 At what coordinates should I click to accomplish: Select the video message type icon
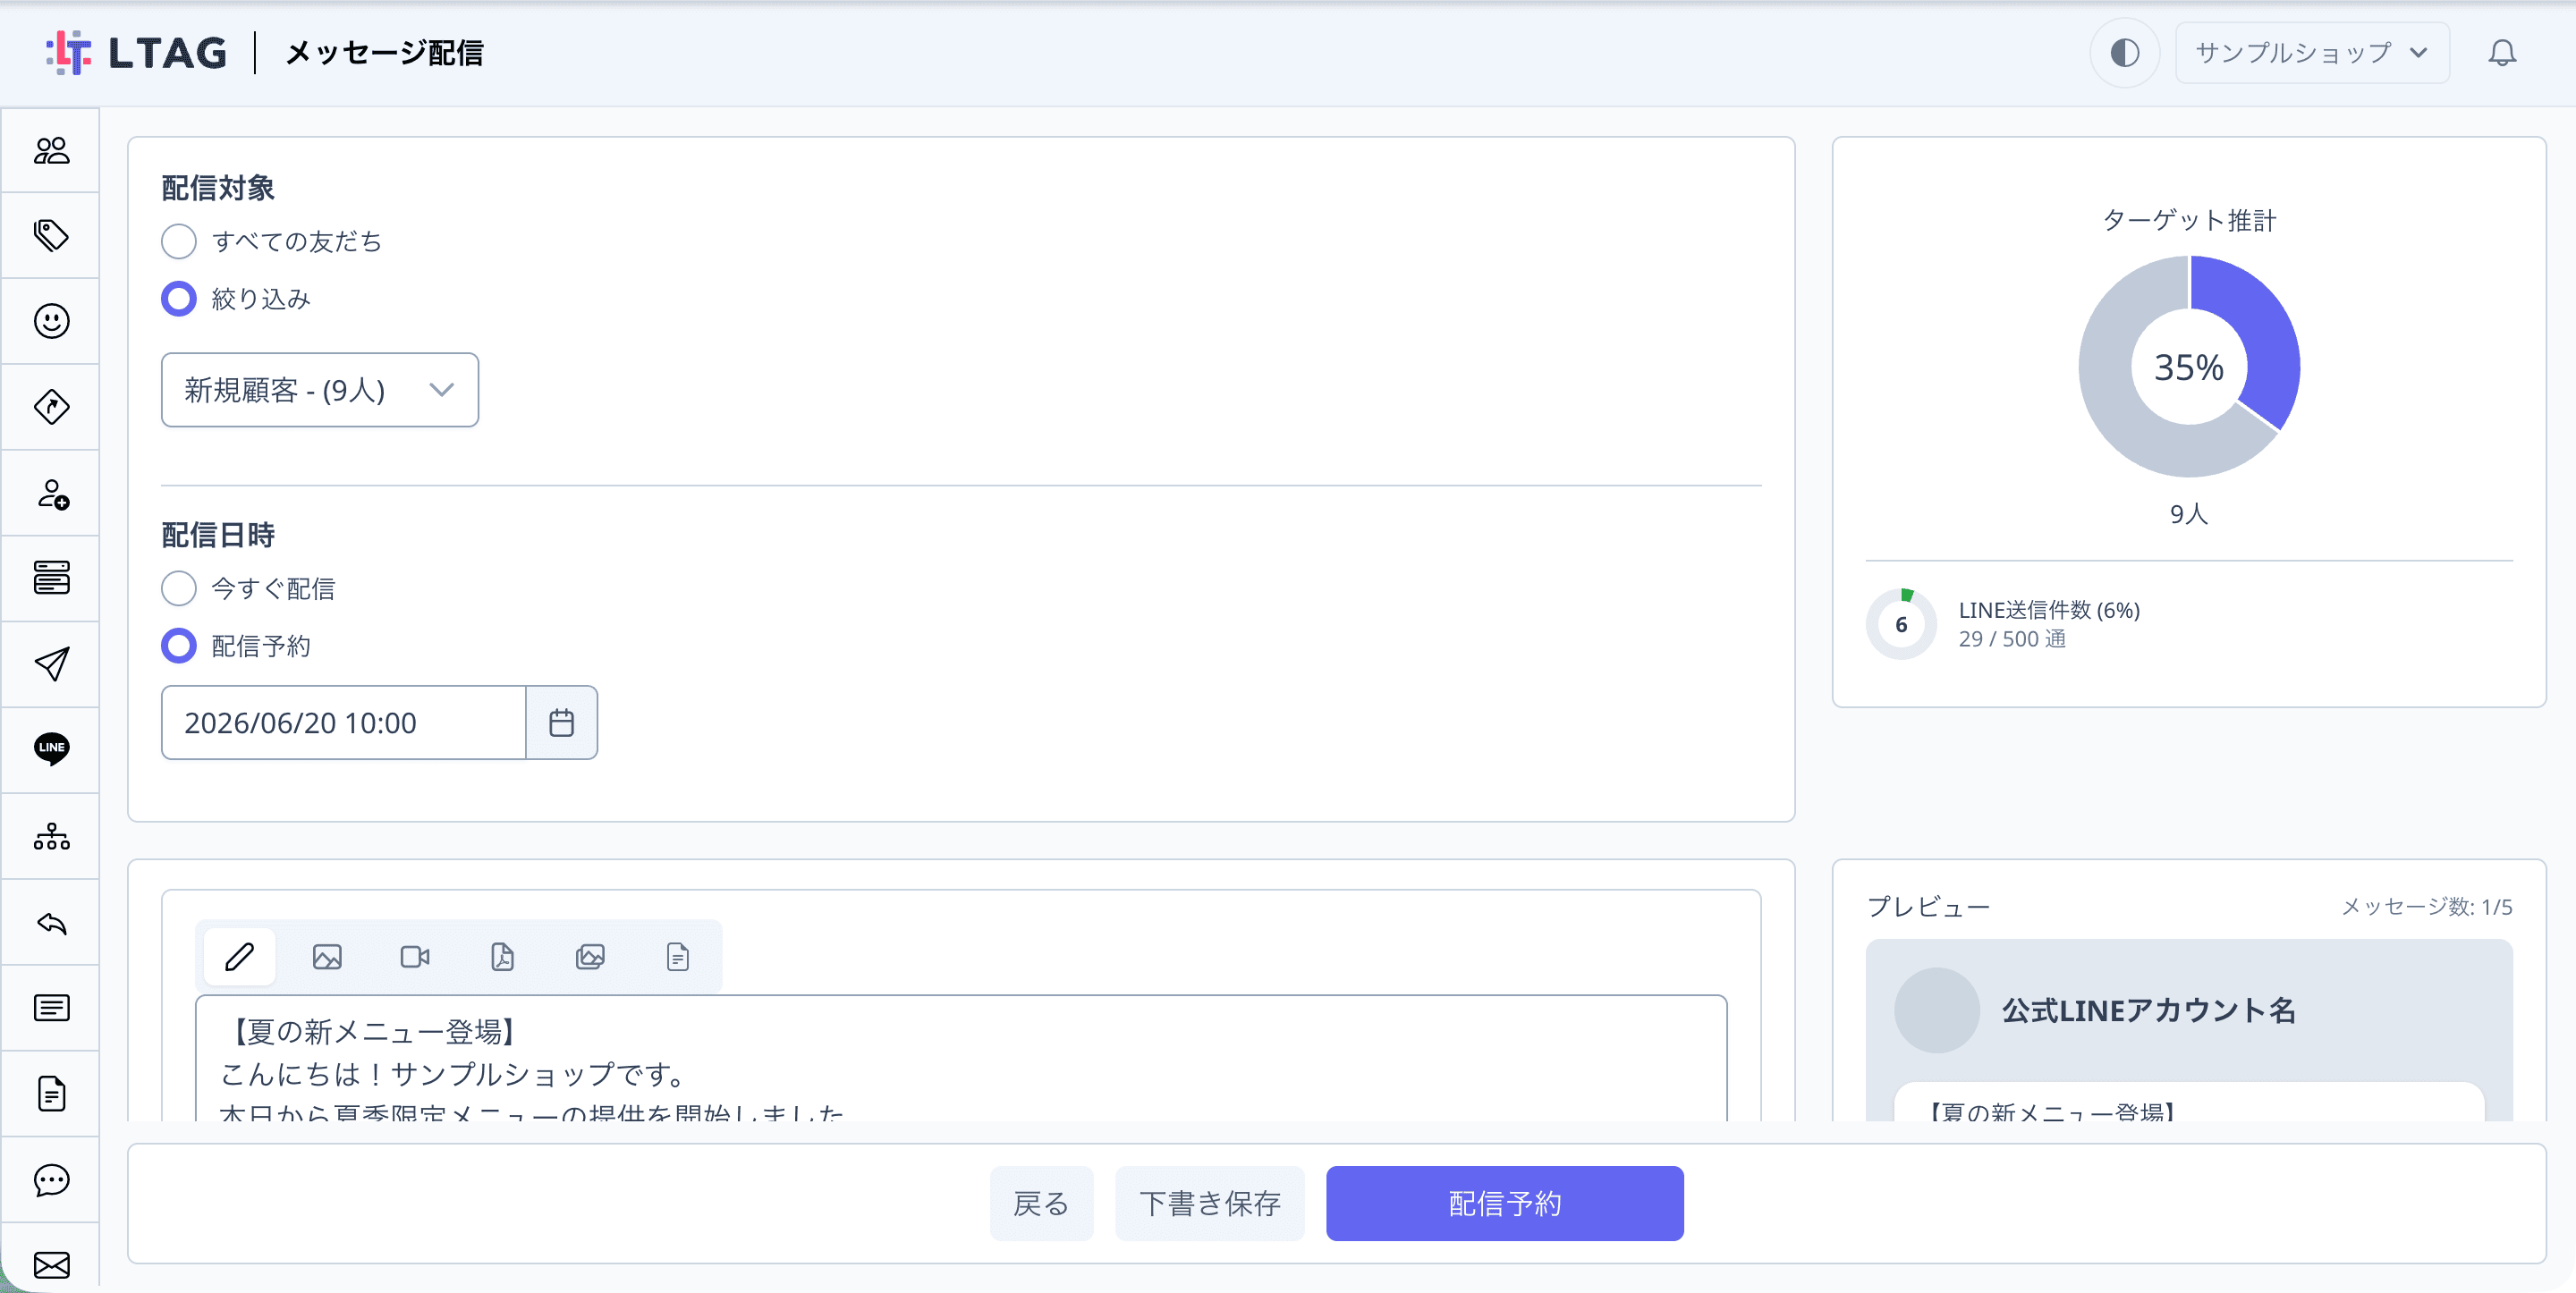(x=415, y=957)
